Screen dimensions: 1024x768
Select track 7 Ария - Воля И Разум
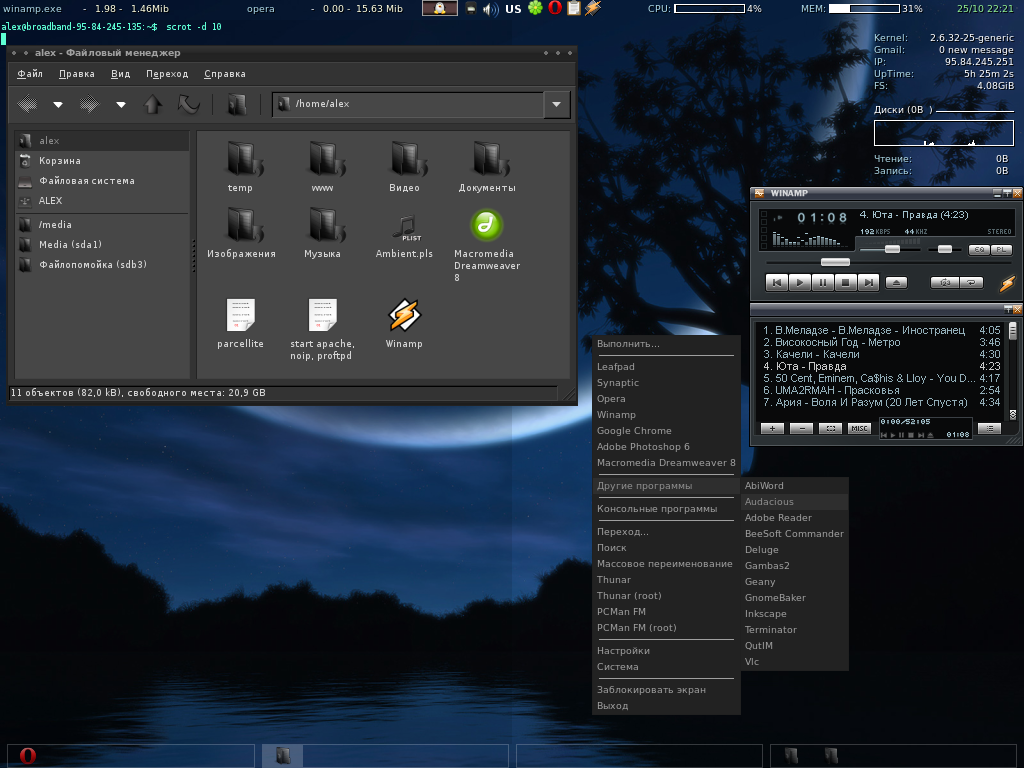881,402
